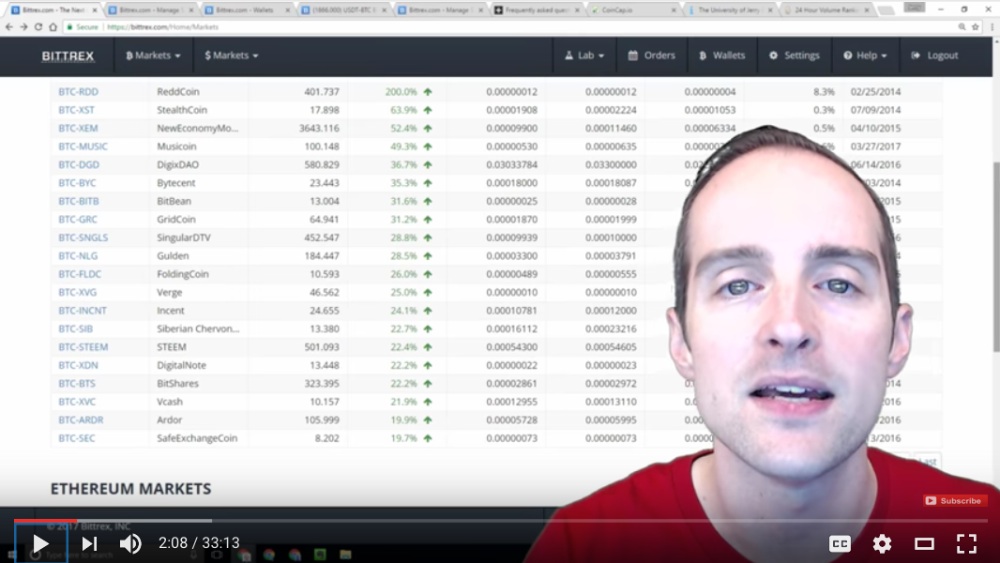Open the BTC-BYC market link
Viewport: 1000px width, 563px height.
pos(77,183)
